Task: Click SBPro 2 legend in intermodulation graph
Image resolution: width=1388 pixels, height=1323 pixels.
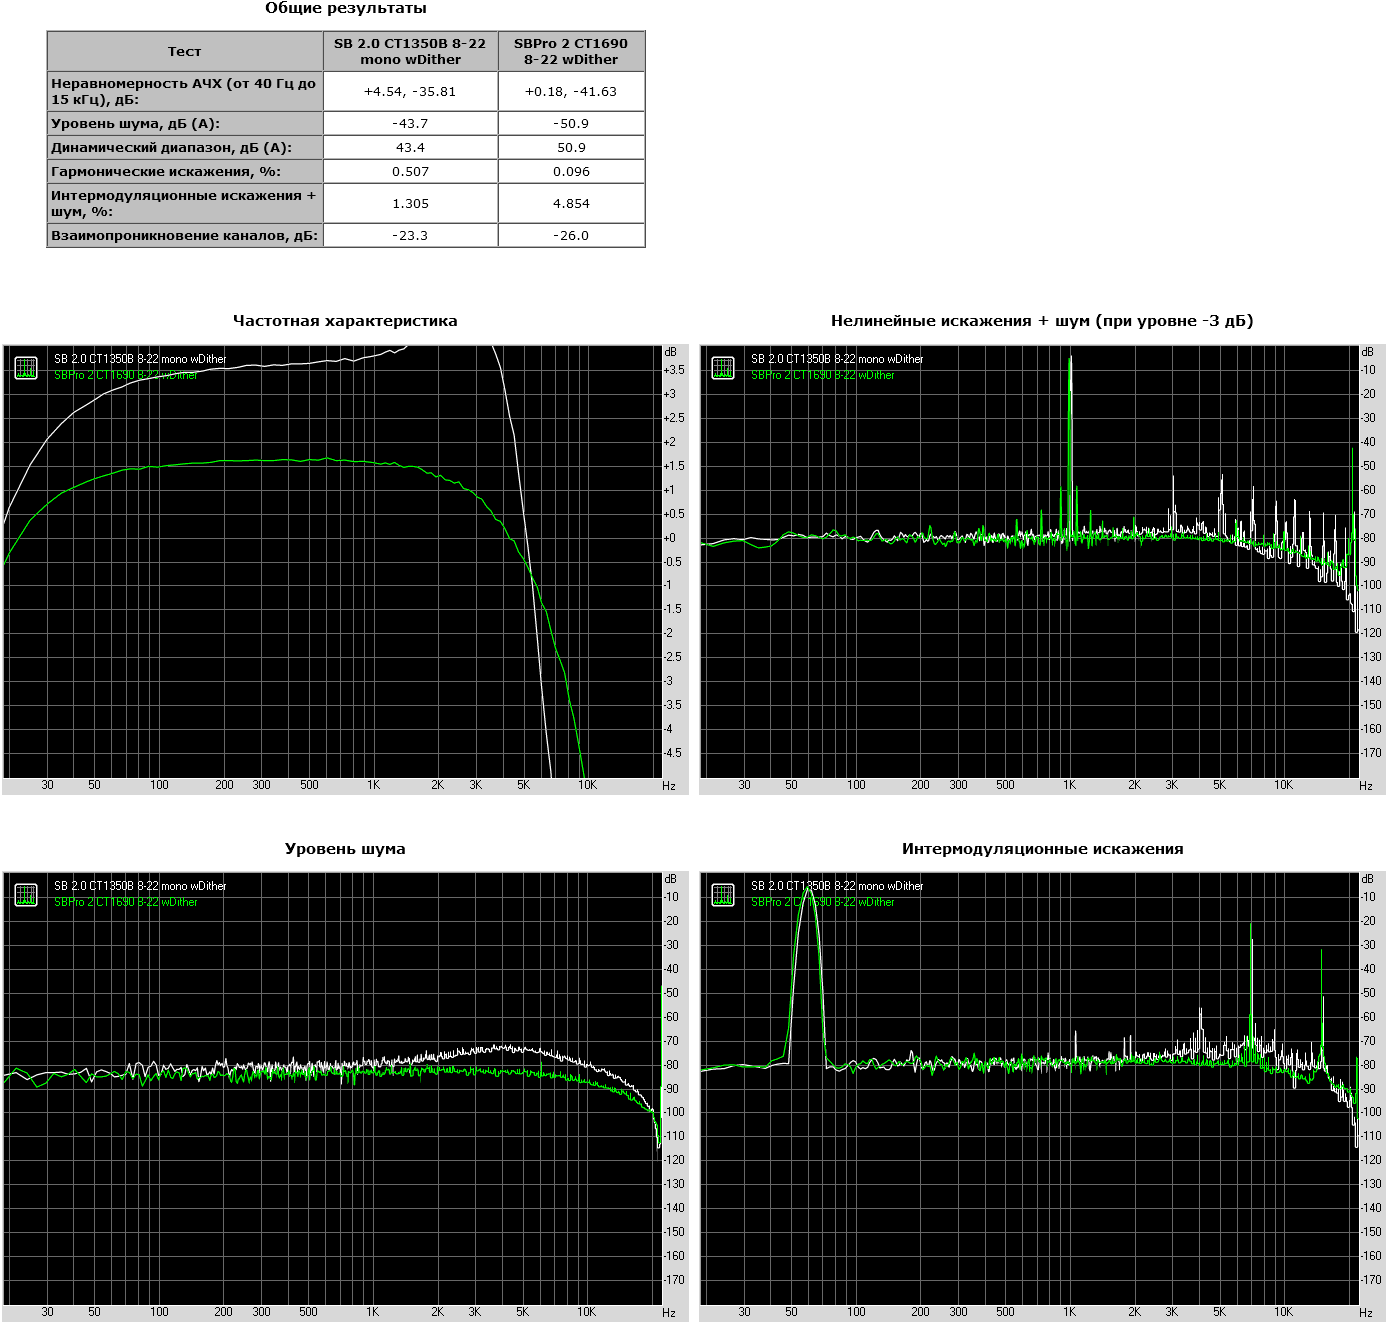Action: [x=823, y=902]
